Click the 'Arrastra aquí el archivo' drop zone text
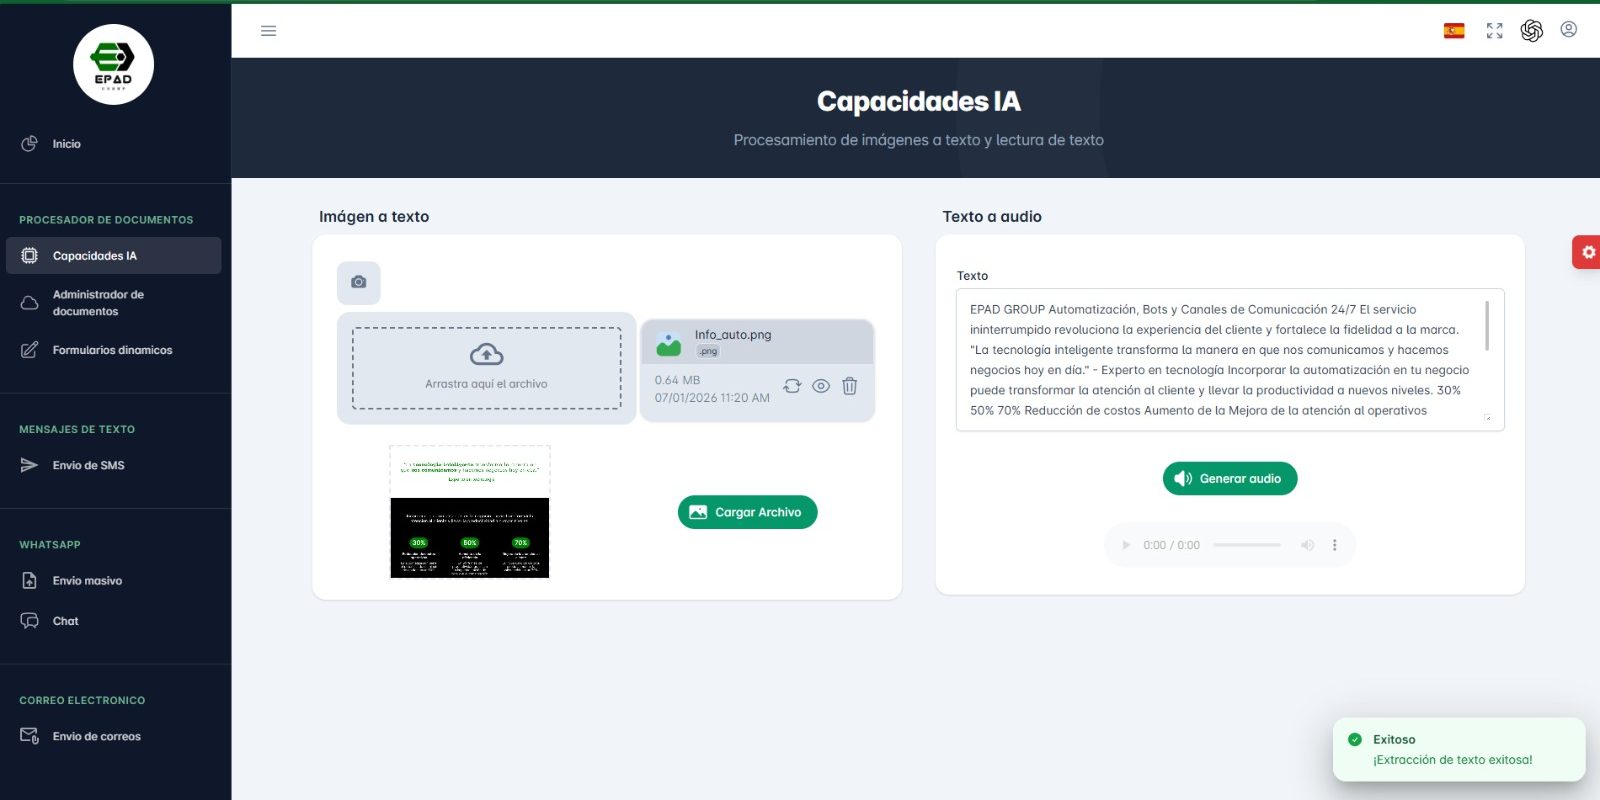The image size is (1600, 800). click(486, 384)
